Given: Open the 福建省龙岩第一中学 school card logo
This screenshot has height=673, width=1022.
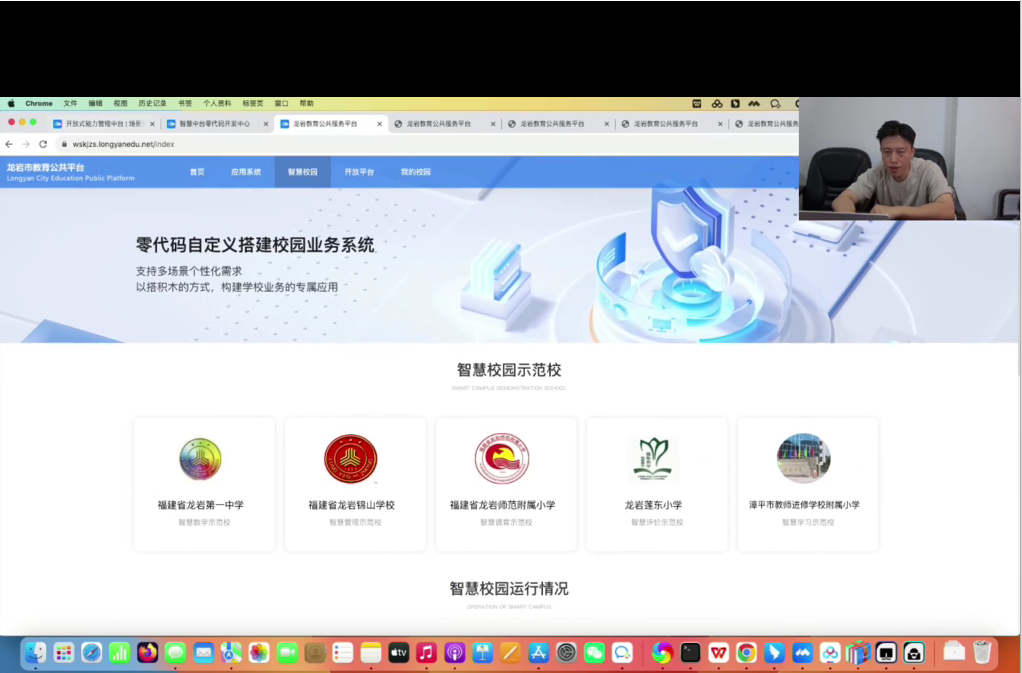Looking at the screenshot, I should pos(200,459).
